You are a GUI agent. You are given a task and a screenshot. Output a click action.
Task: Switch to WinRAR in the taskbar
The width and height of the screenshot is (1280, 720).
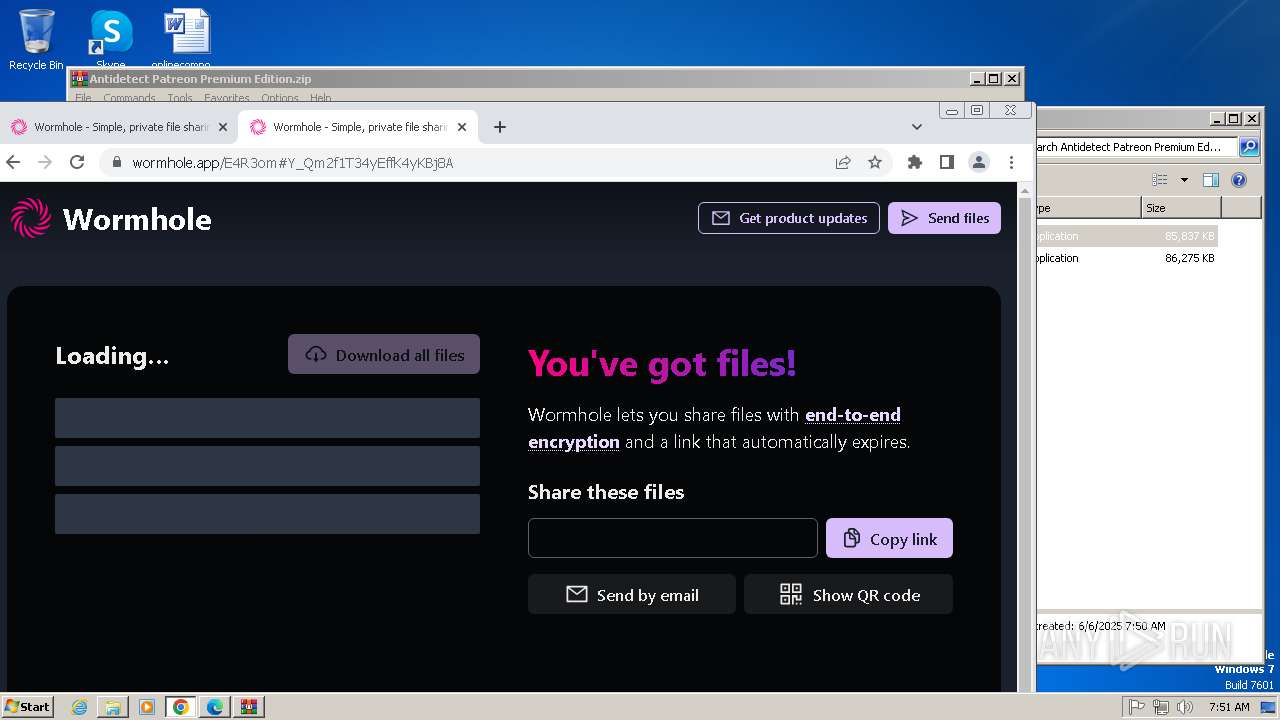[249, 707]
